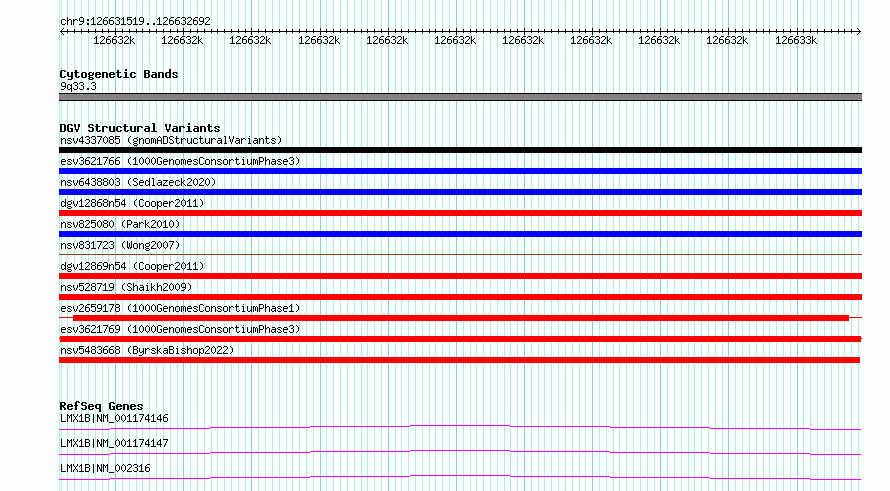Viewport: 890px width, 491px height.
Task: Open the LMX1B|NM_001174147 transcript label
Action: pos(114,443)
